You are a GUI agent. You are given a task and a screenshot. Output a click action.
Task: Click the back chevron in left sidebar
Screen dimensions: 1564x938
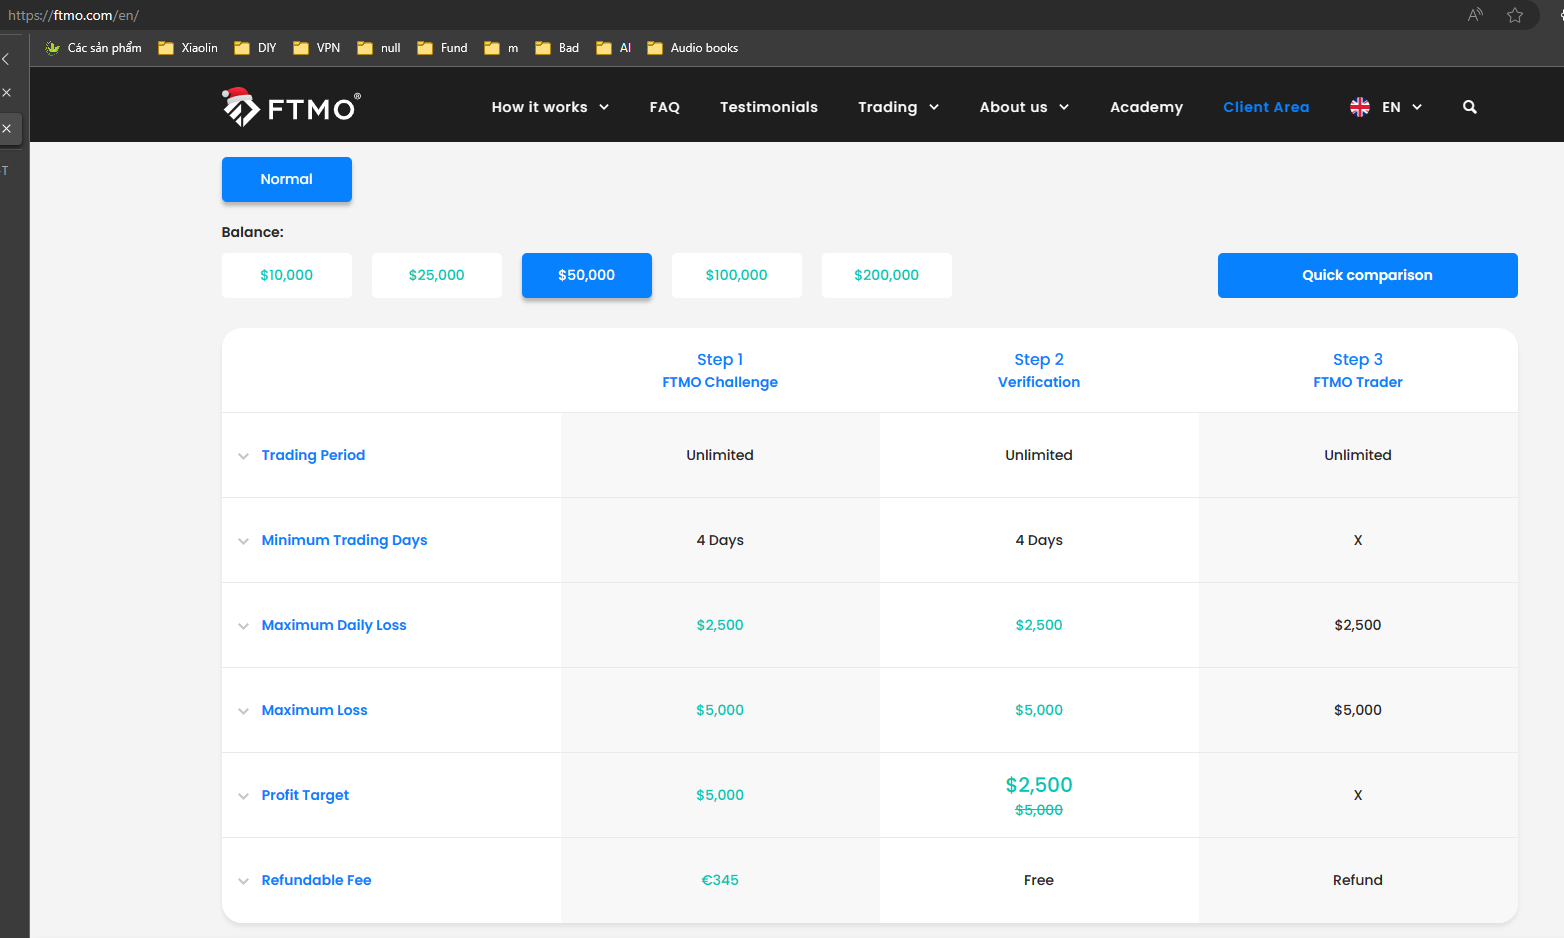(x=6, y=59)
